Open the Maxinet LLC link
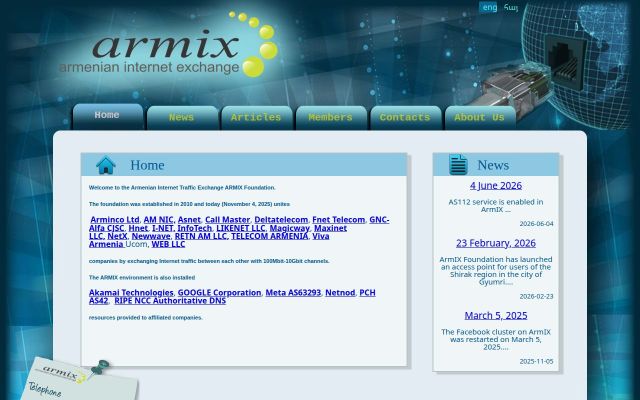 click(330, 228)
